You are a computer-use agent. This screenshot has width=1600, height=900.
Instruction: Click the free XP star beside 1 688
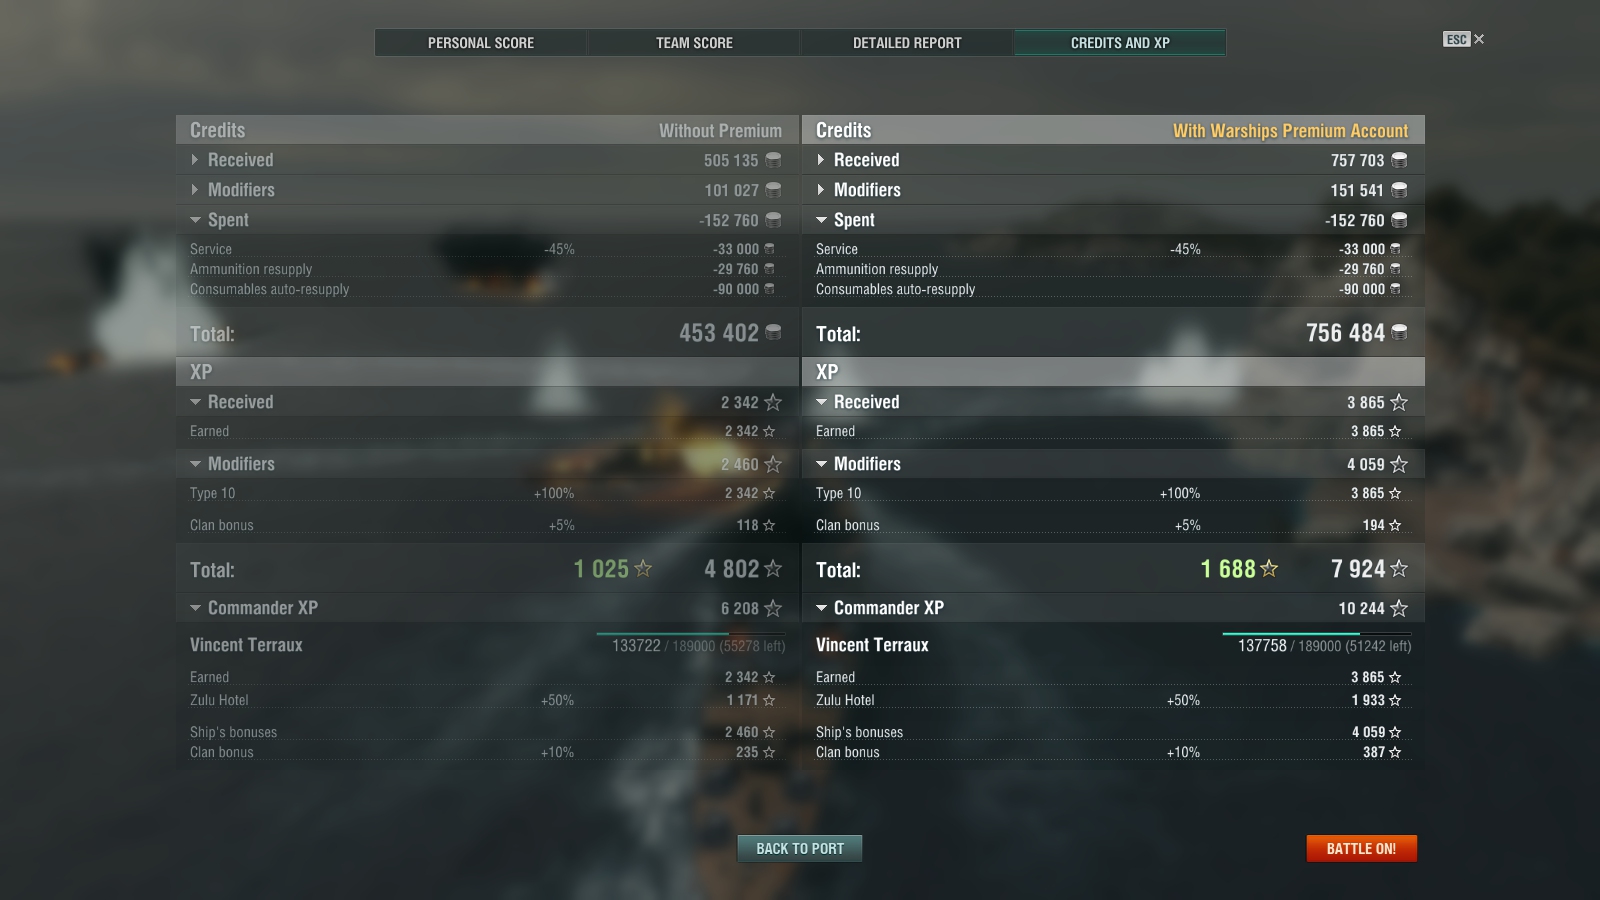pos(1269,569)
